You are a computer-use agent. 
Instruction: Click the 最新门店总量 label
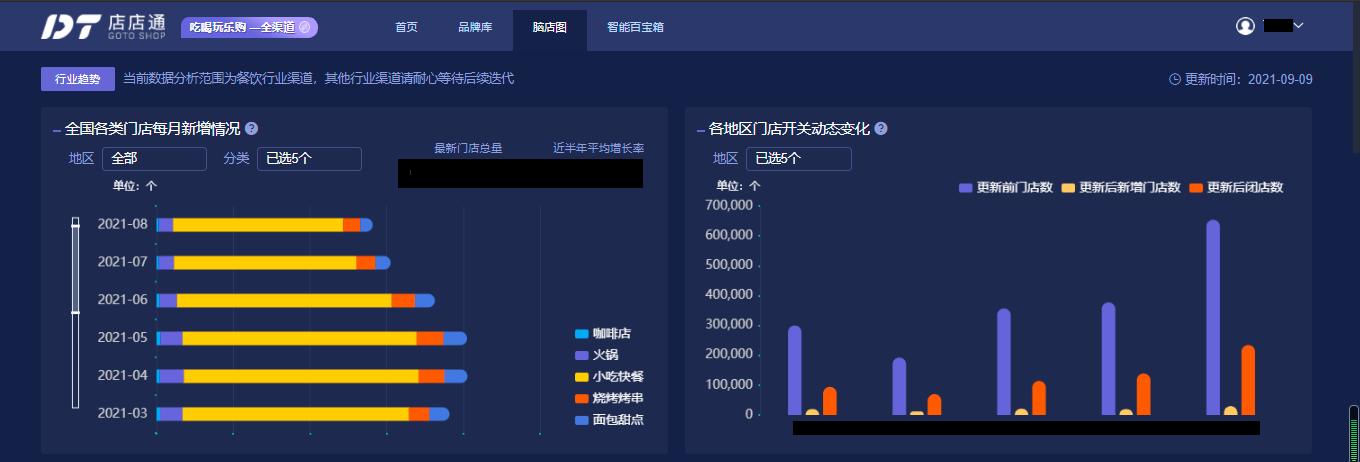click(468, 148)
